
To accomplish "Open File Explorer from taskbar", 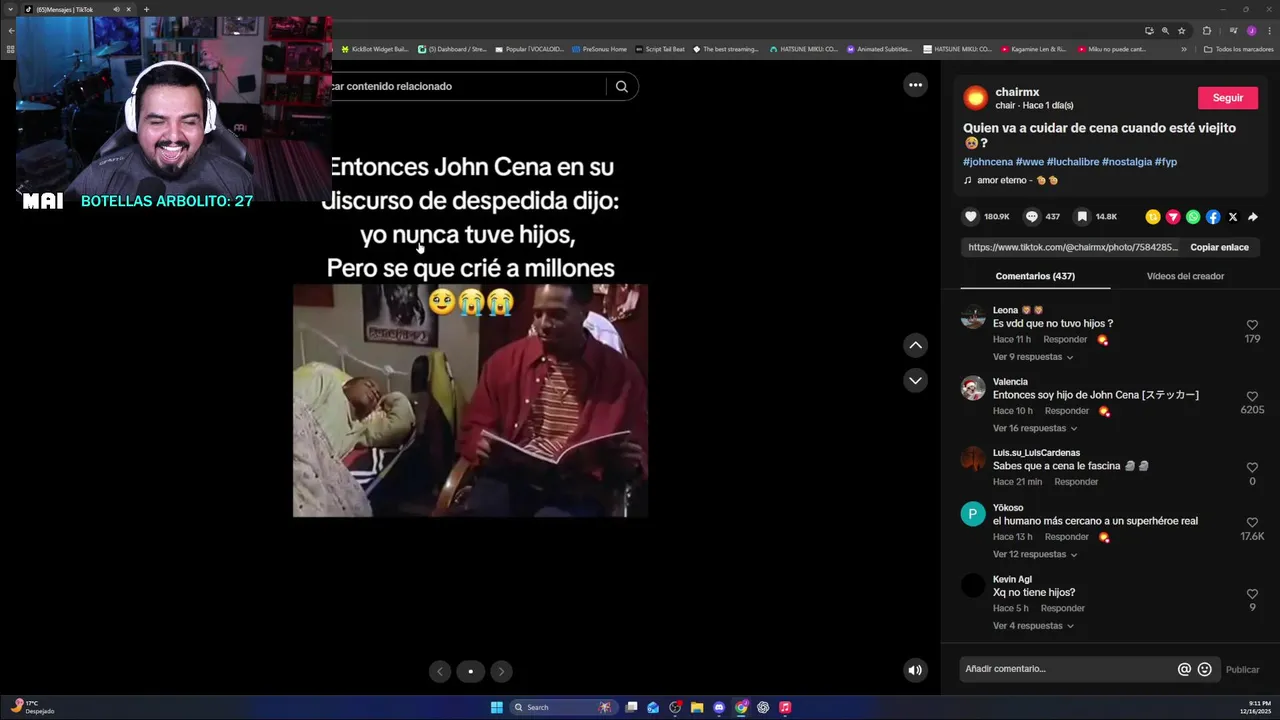I will click(x=697, y=707).
